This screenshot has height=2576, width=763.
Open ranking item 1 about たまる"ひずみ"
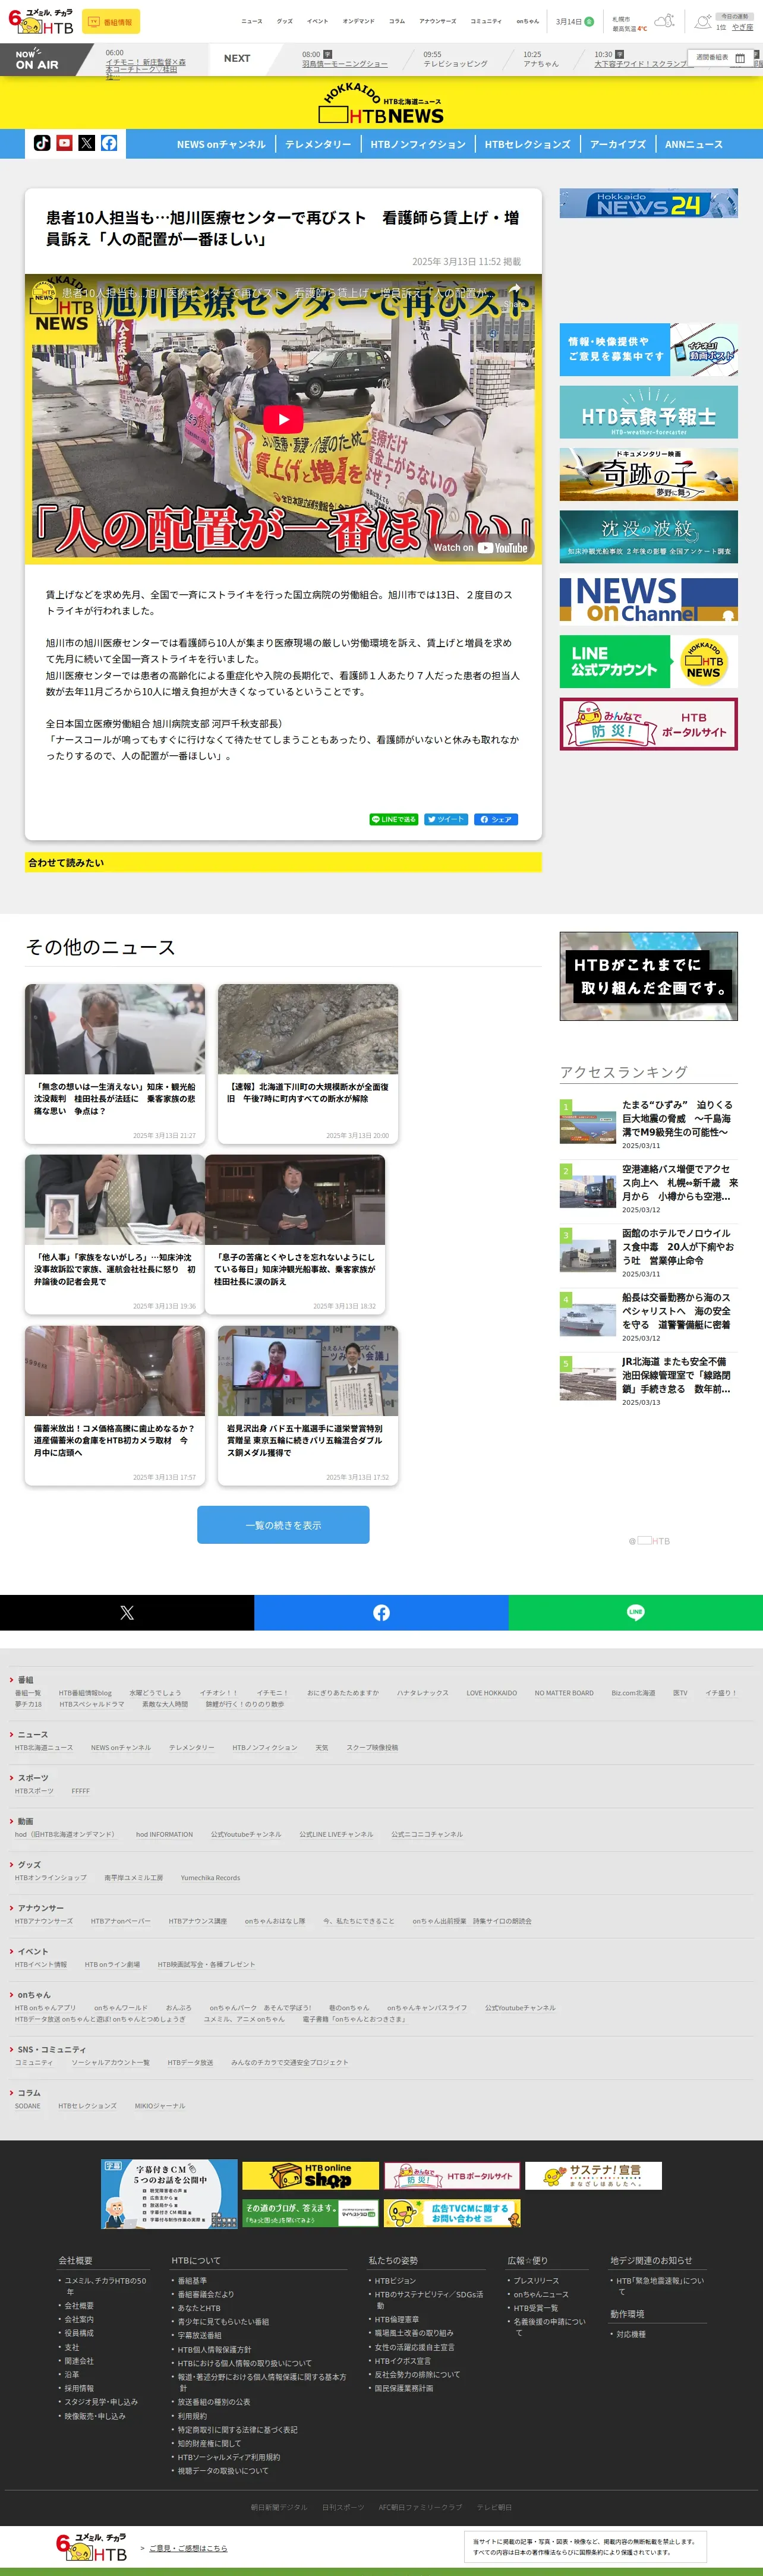click(648, 1124)
